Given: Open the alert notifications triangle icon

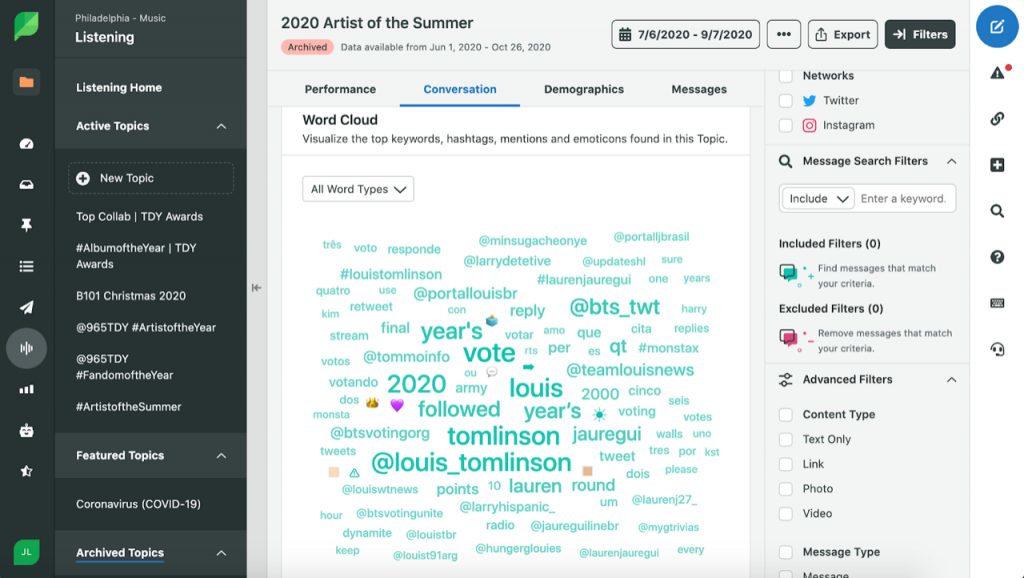Looking at the screenshot, I should click(x=997, y=72).
